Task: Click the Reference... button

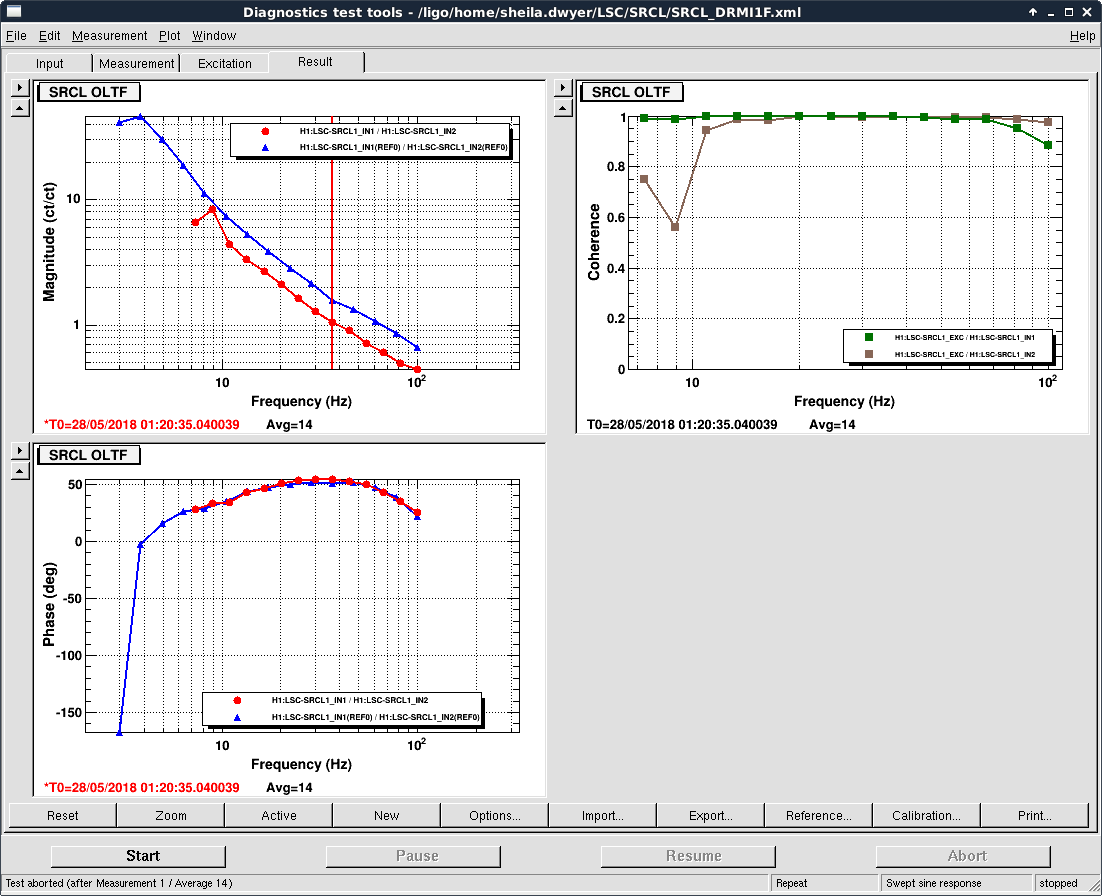Action: [818, 816]
